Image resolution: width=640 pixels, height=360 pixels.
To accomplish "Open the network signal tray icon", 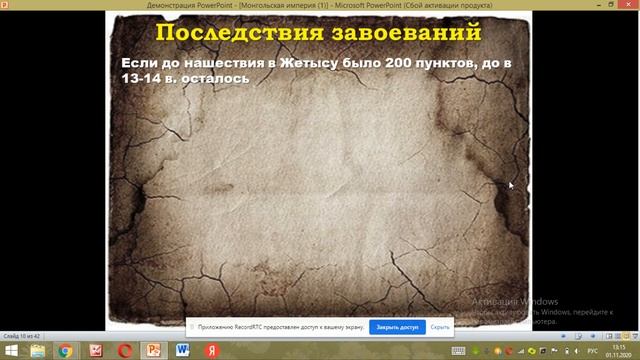I will 521,351.
